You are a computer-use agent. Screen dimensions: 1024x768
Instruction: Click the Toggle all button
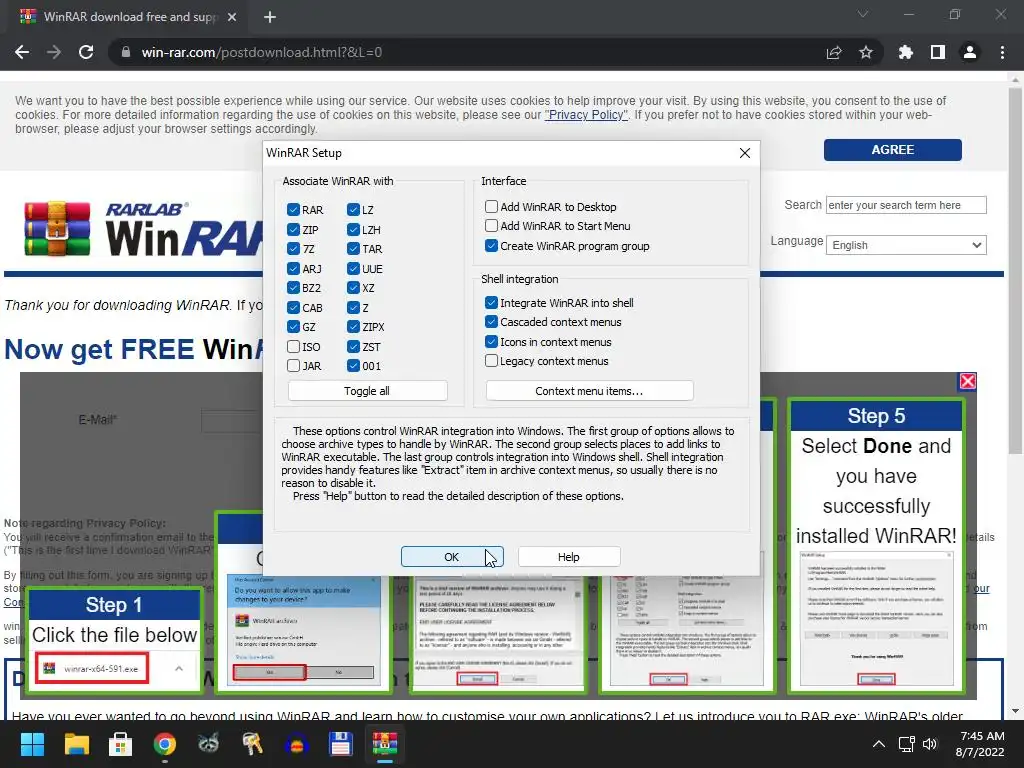click(367, 391)
